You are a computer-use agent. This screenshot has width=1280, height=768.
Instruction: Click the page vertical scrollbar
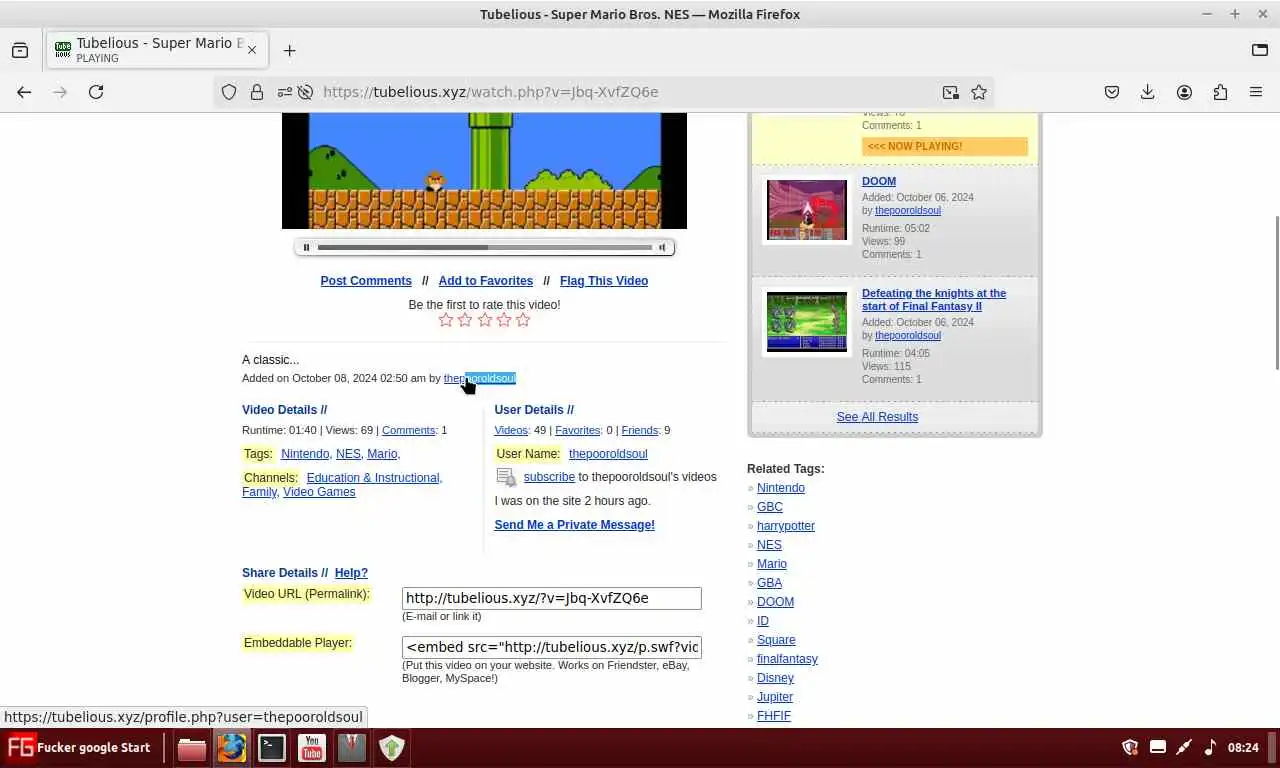coord(1275,293)
